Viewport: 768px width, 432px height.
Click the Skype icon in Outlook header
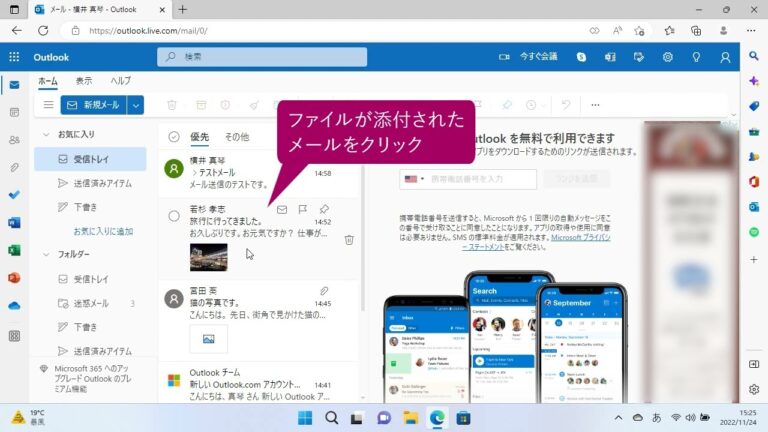coord(581,57)
